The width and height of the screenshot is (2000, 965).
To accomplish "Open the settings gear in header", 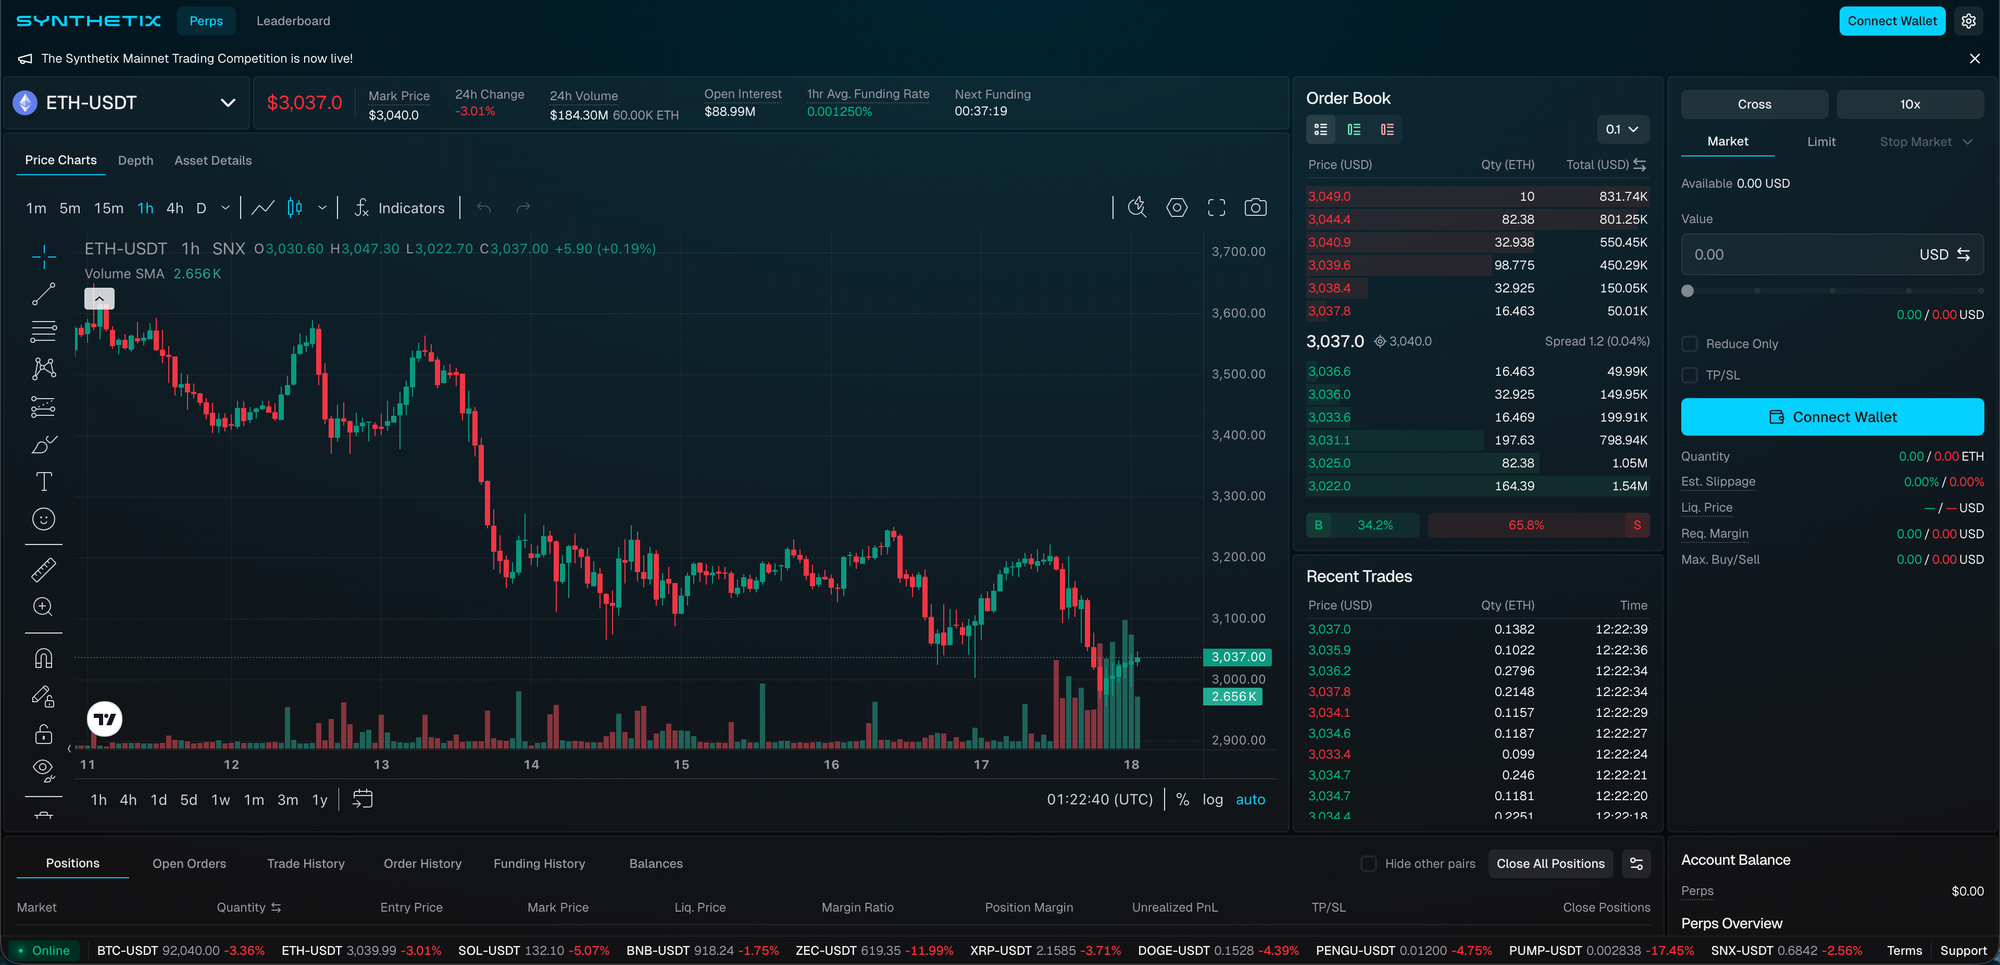I will point(1969,21).
